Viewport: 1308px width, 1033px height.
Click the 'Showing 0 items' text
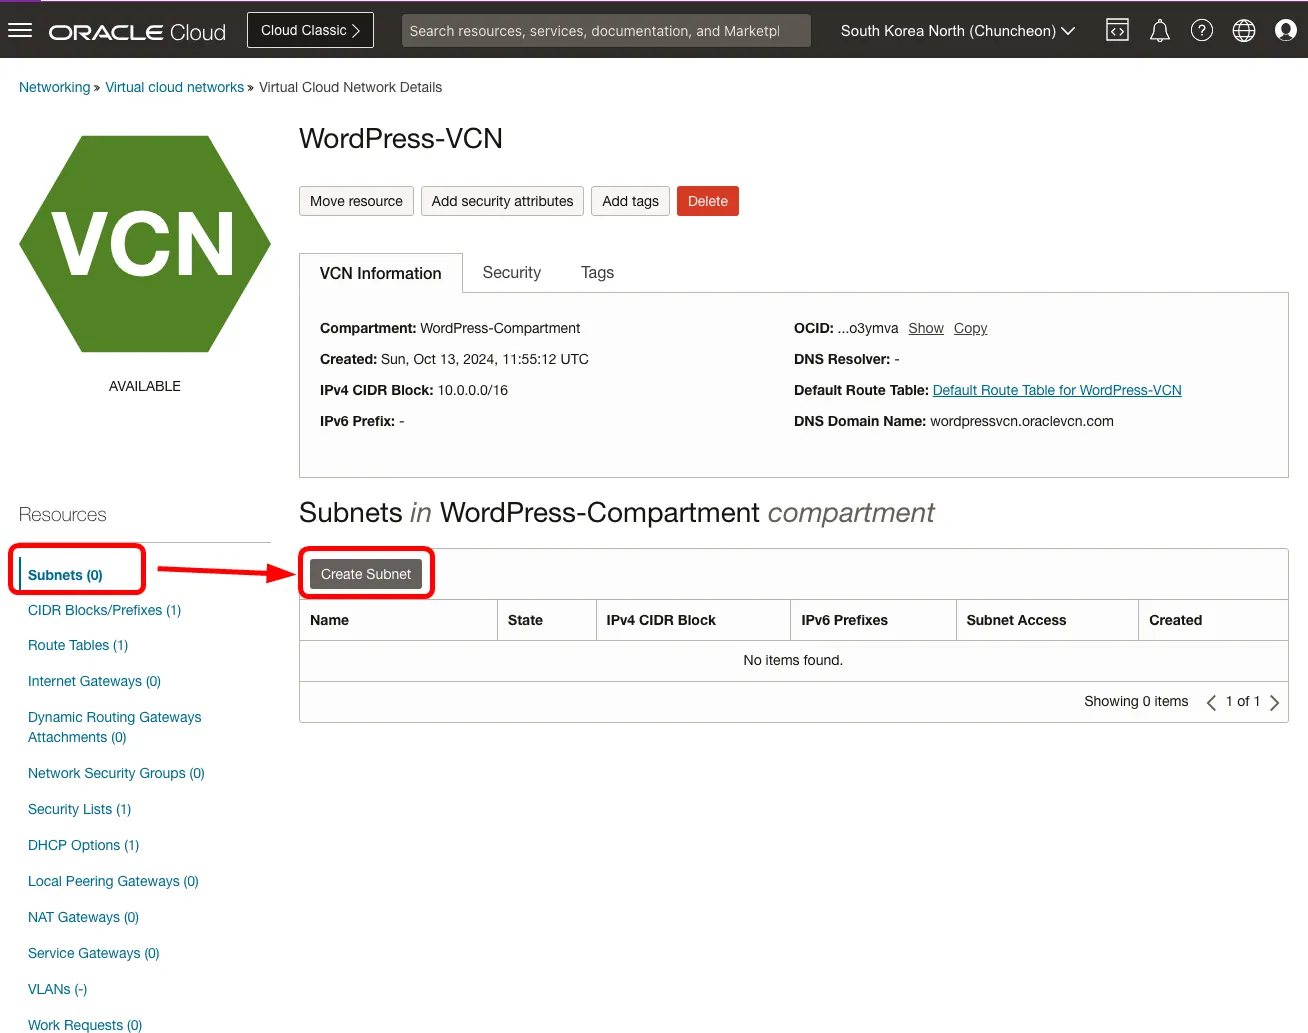1136,701
